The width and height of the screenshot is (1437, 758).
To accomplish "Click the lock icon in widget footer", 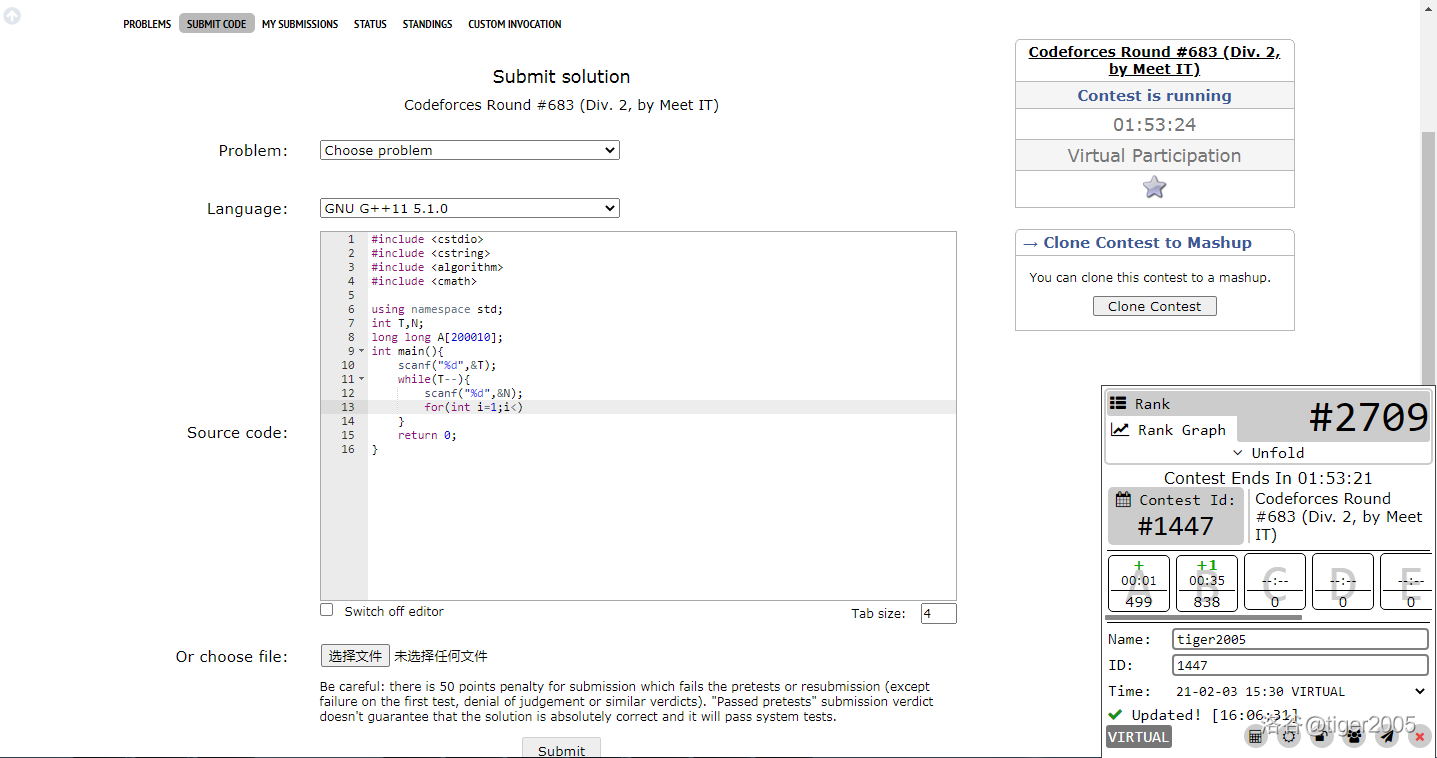I will click(x=1322, y=736).
